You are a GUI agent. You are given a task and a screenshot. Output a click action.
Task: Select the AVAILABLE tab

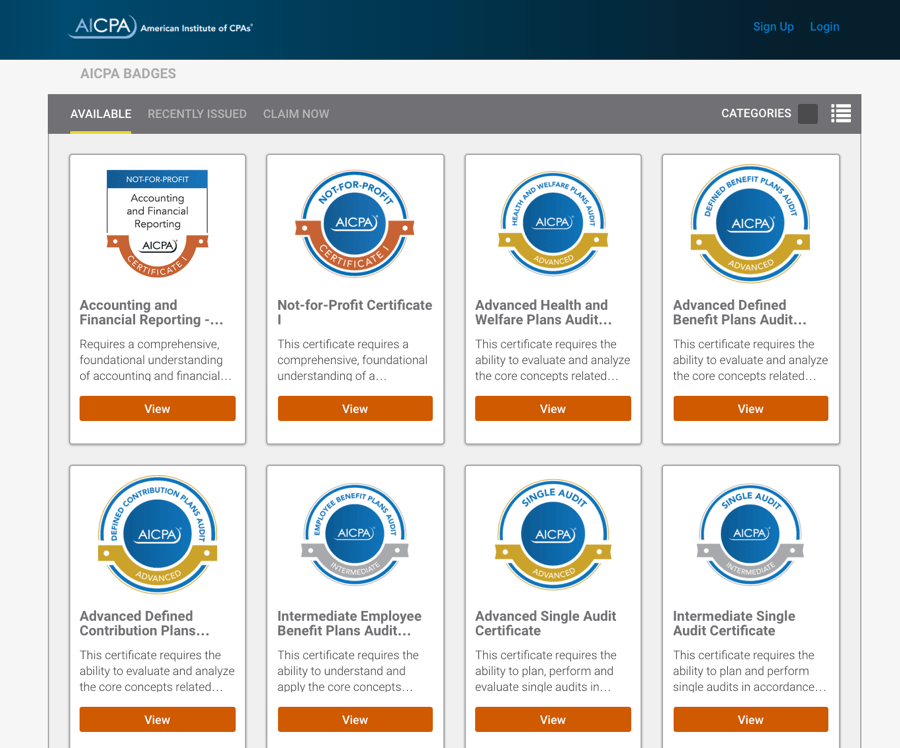tap(100, 114)
